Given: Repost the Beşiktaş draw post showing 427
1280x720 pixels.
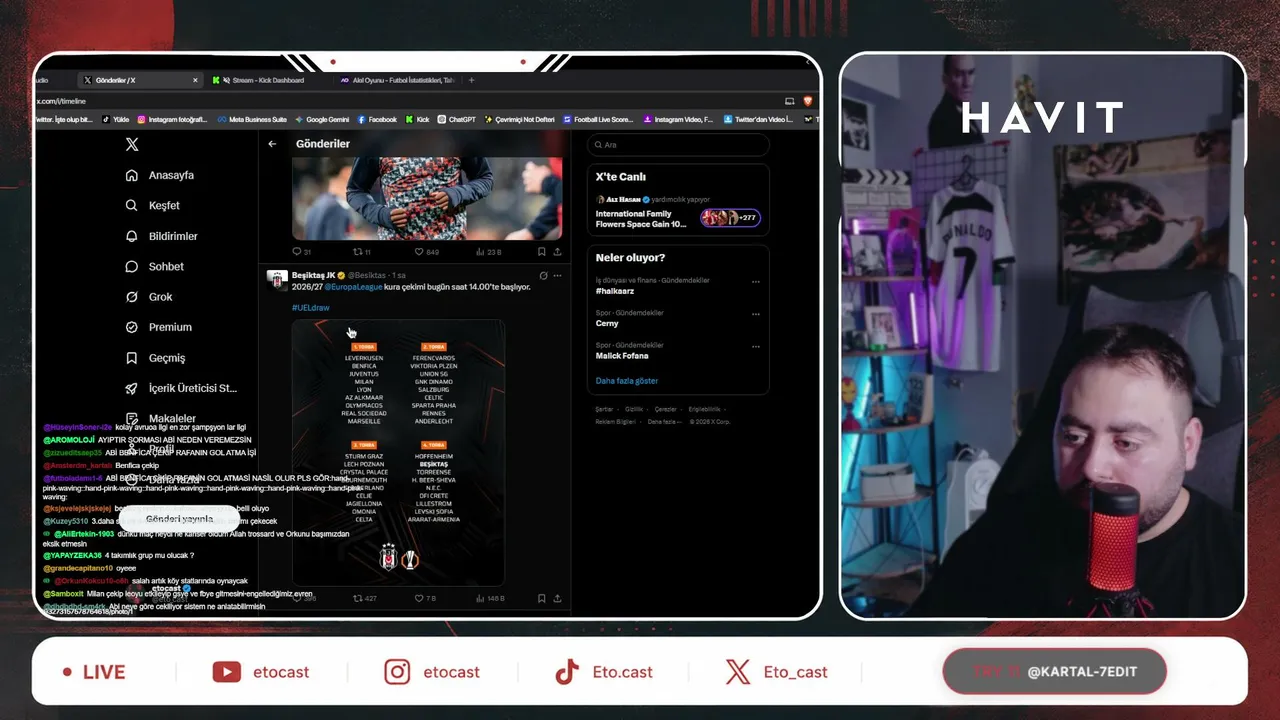Looking at the screenshot, I should tap(365, 598).
